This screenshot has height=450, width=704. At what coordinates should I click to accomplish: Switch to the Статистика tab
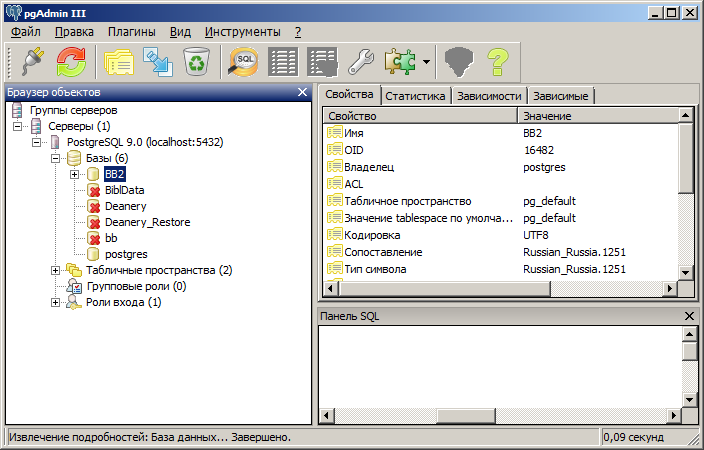point(415,96)
